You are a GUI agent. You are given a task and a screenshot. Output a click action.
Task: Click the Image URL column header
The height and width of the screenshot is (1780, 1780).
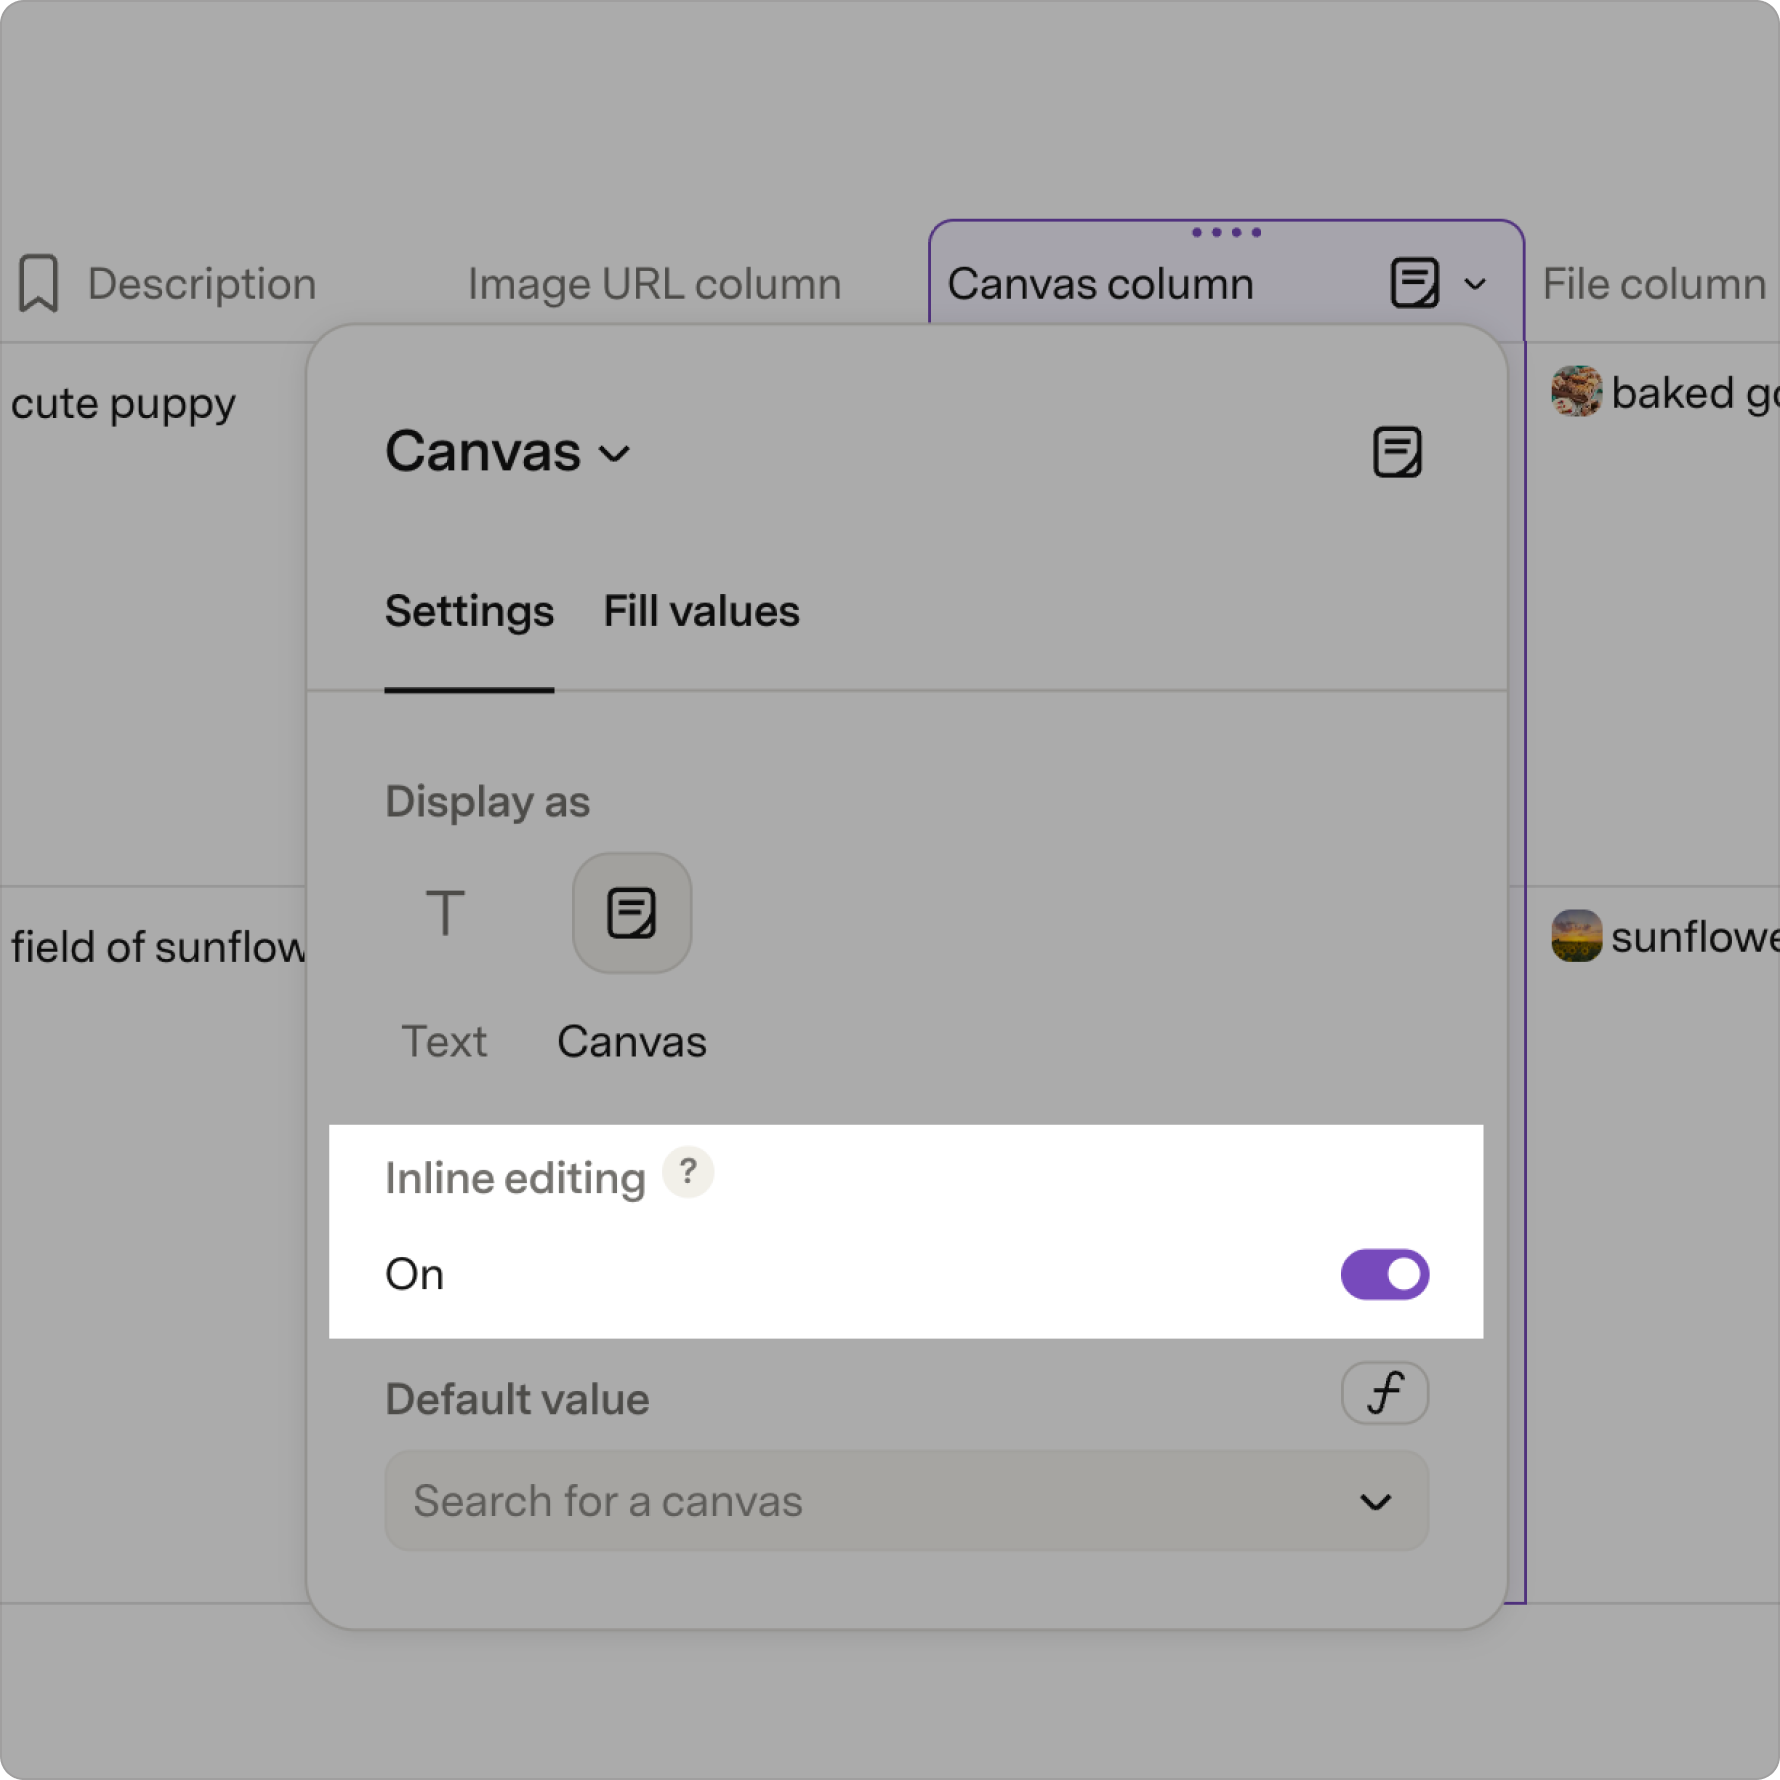click(x=654, y=284)
